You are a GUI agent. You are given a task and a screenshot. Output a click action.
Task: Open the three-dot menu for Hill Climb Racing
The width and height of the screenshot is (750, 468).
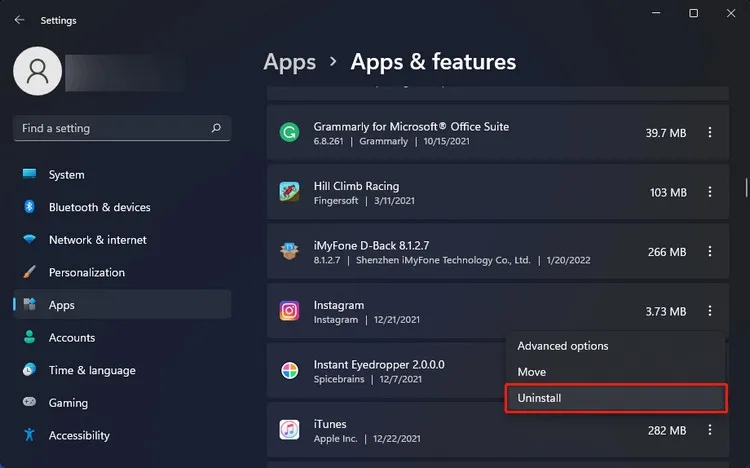click(710, 192)
